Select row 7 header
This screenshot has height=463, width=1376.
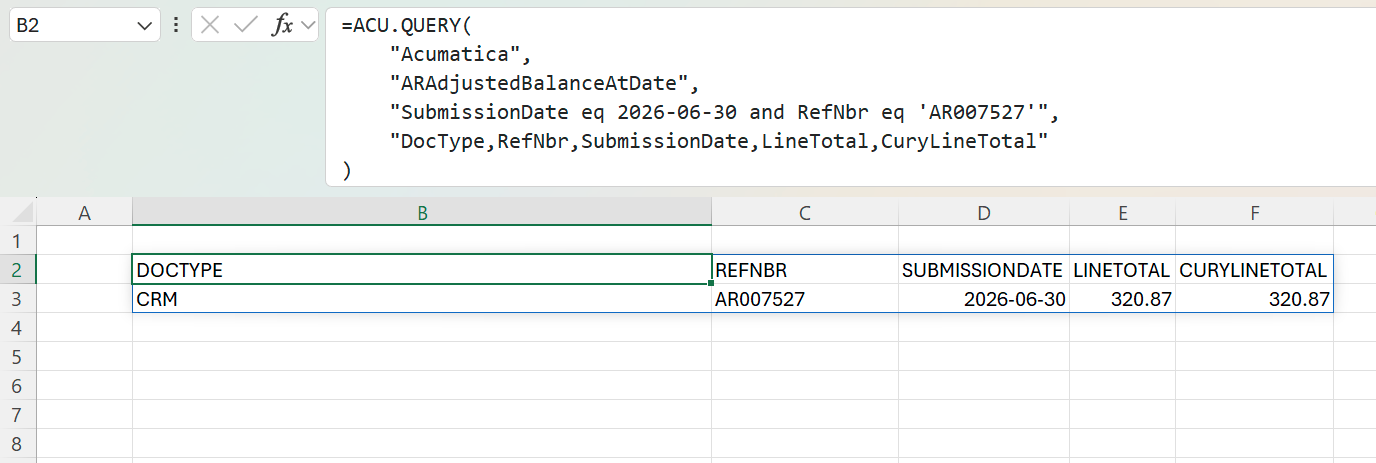click(18, 415)
